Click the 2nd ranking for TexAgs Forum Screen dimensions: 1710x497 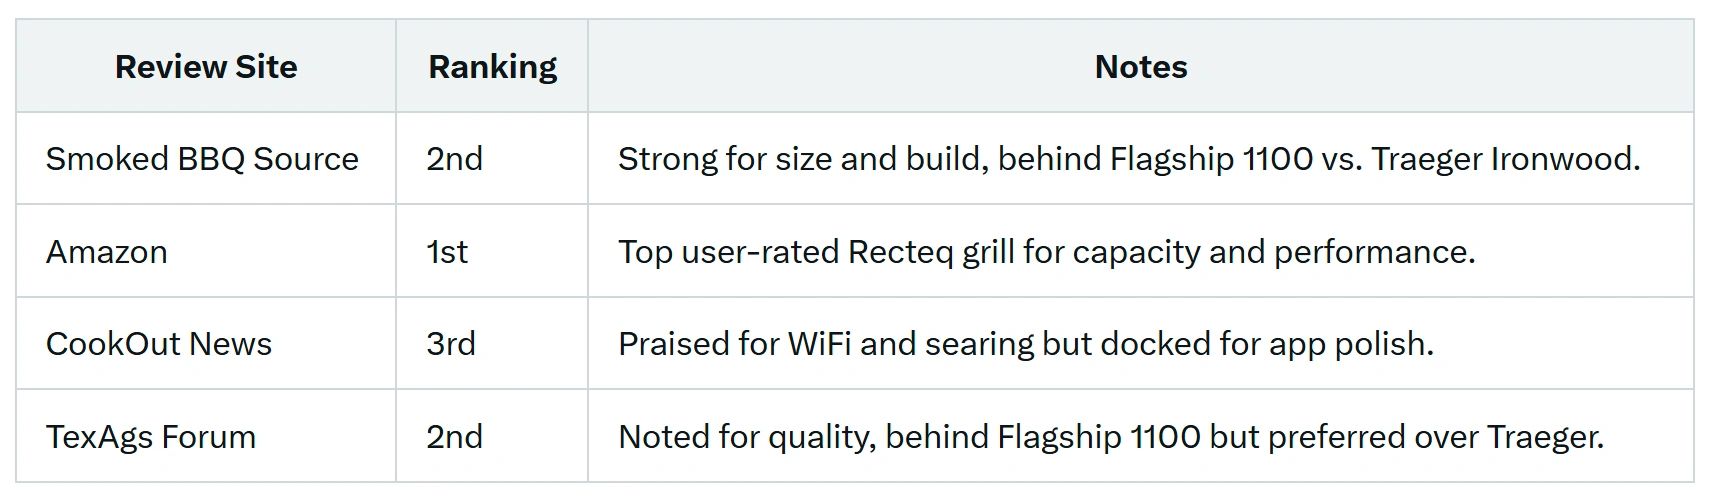point(454,437)
